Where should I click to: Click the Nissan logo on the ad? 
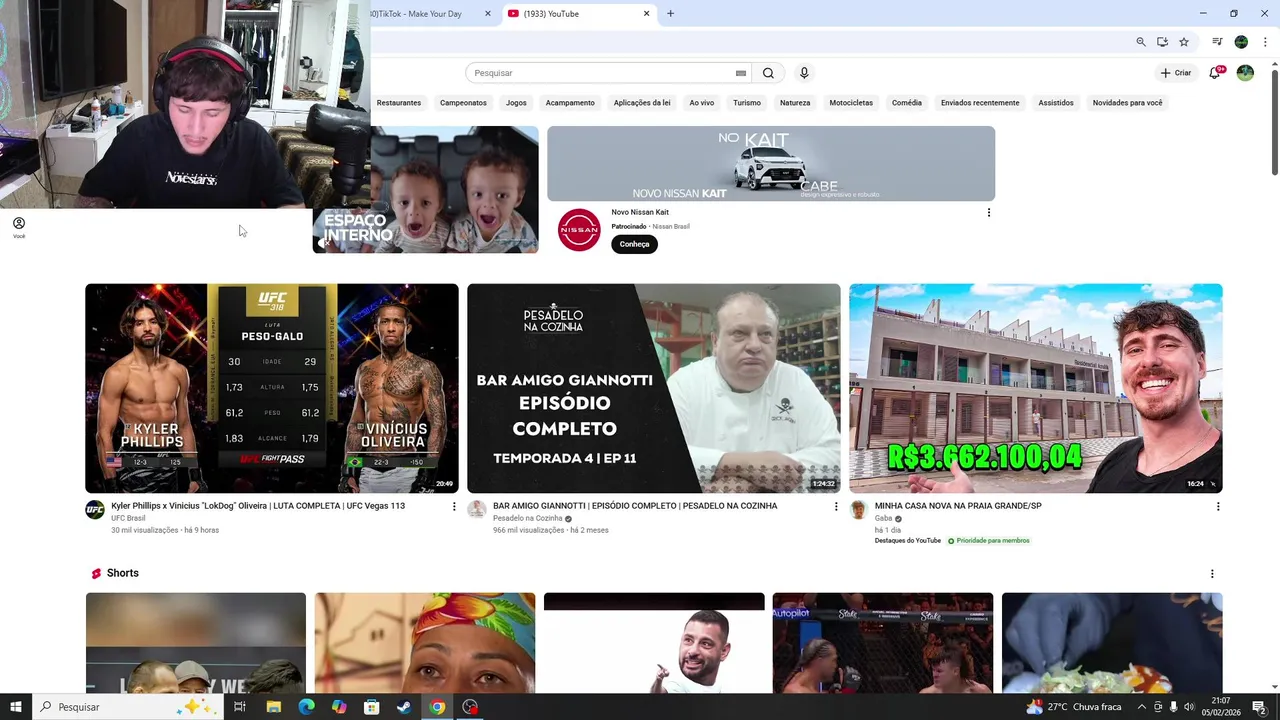579,230
